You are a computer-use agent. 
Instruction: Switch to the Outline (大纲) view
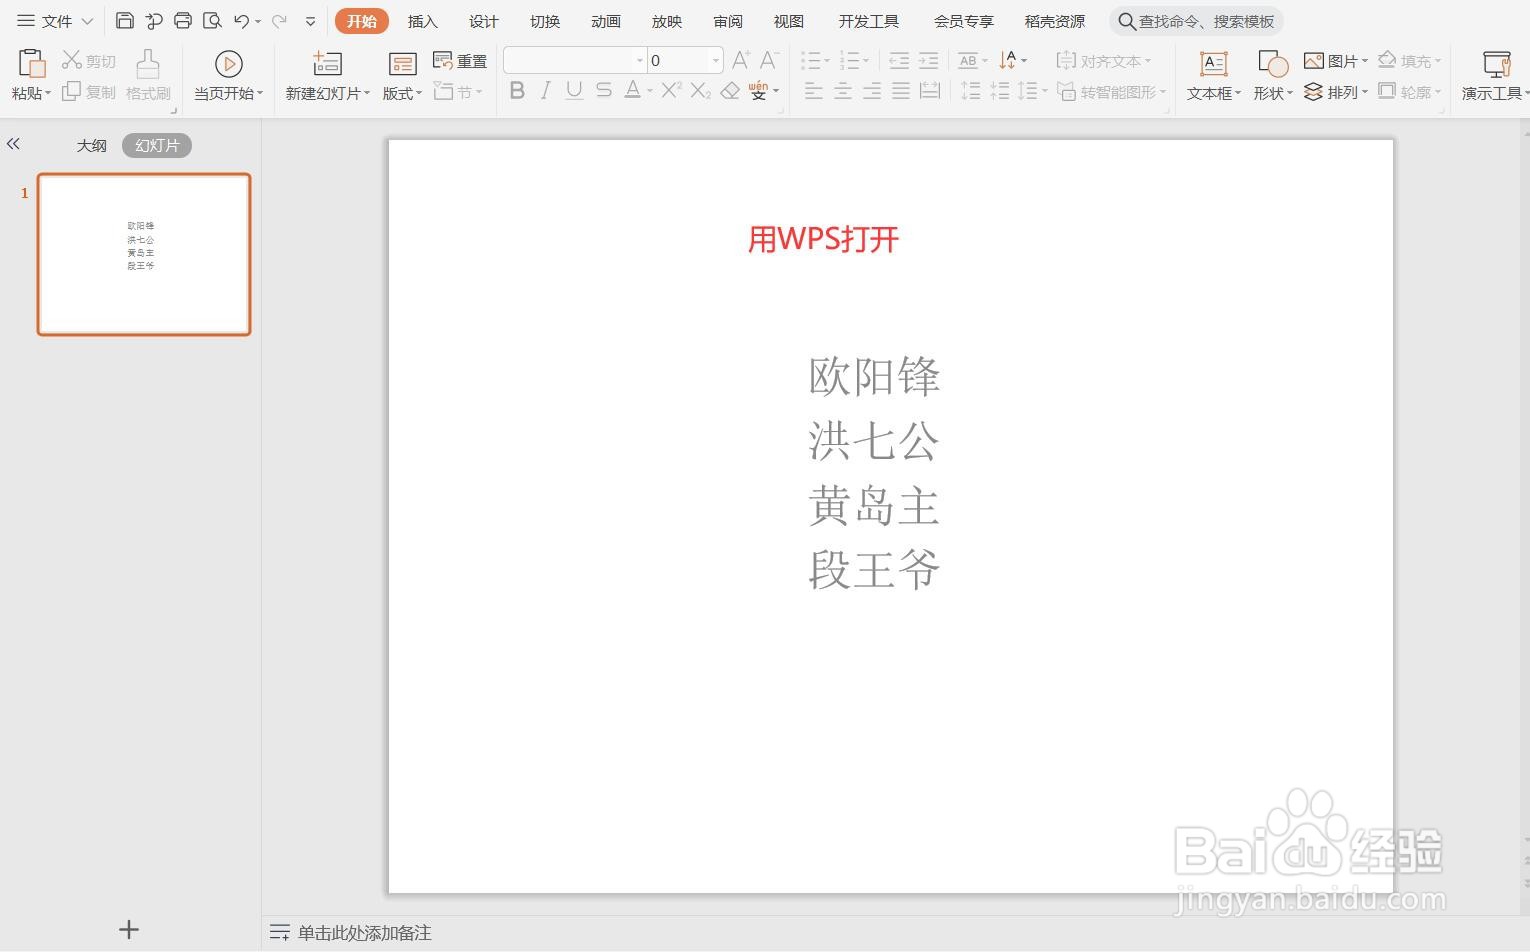pyautogui.click(x=91, y=145)
